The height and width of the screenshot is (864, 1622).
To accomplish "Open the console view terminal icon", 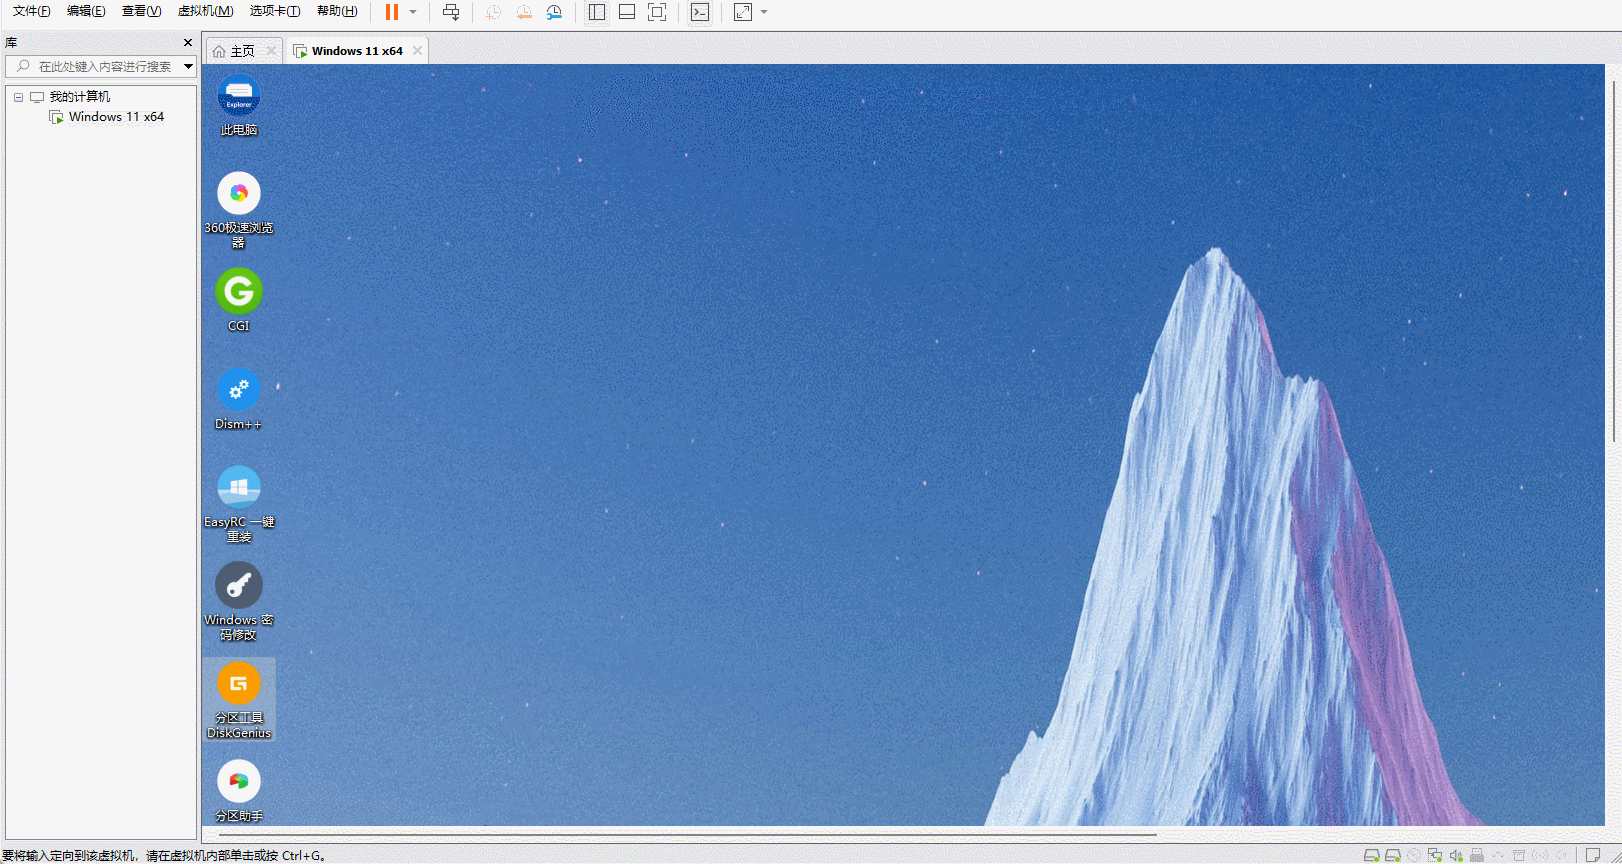I will point(700,12).
